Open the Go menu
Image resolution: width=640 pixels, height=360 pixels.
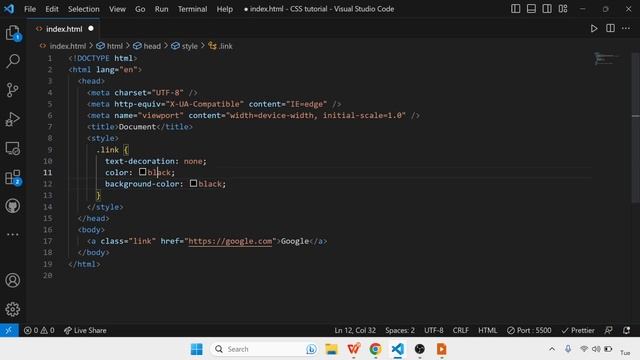pyautogui.click(x=140, y=9)
